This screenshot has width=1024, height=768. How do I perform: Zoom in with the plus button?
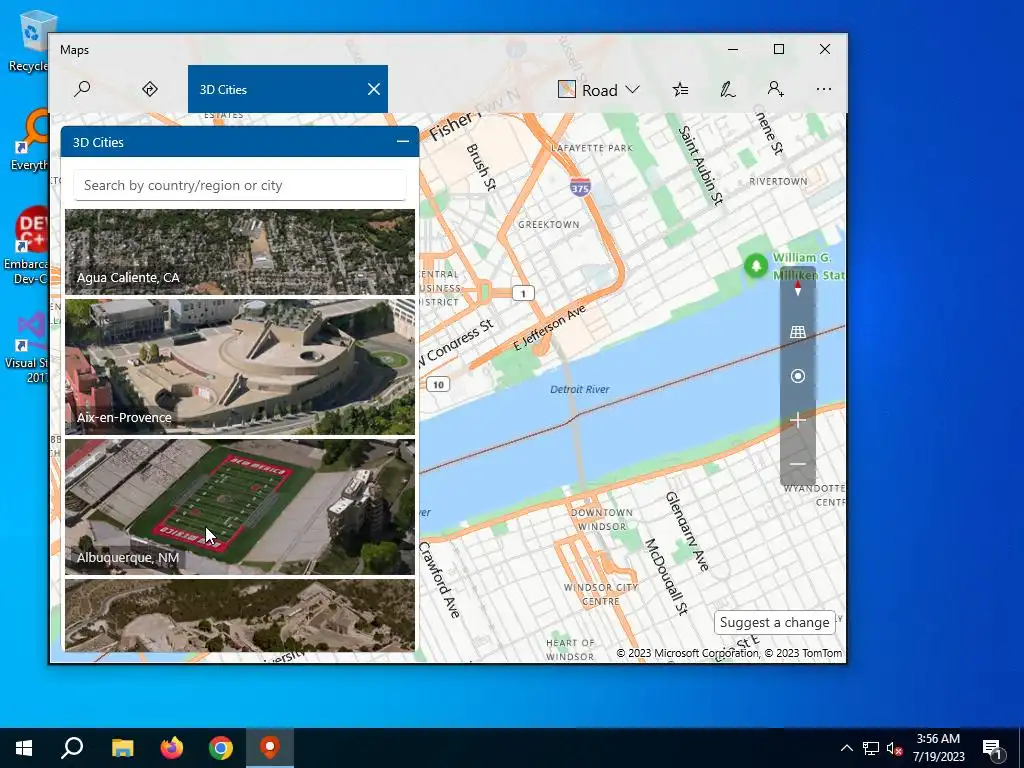click(x=797, y=420)
